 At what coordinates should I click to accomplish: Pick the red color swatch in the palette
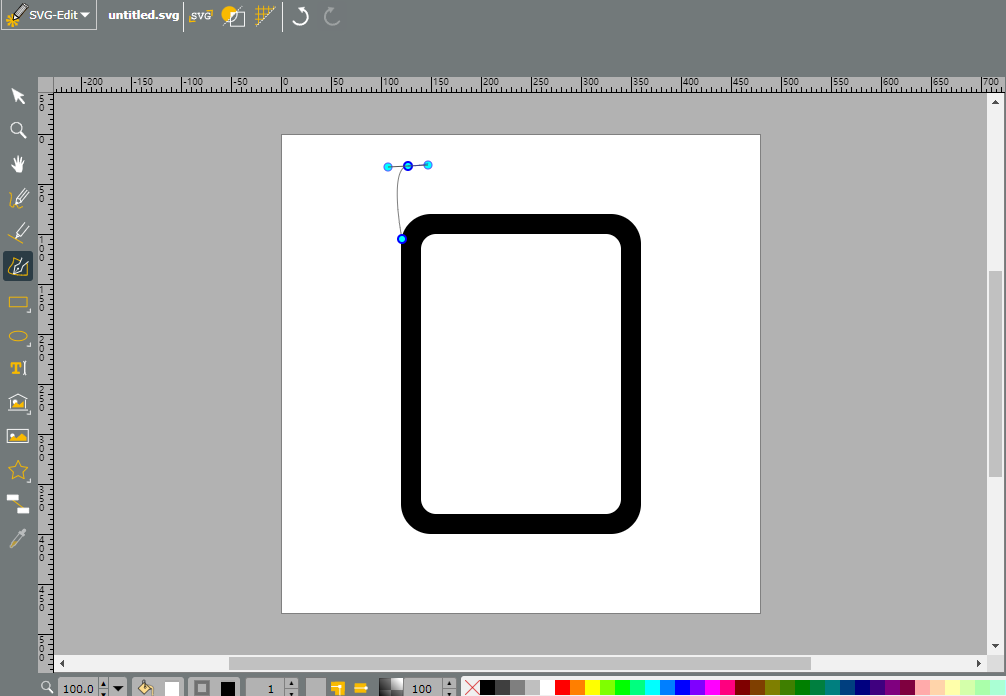click(x=562, y=688)
